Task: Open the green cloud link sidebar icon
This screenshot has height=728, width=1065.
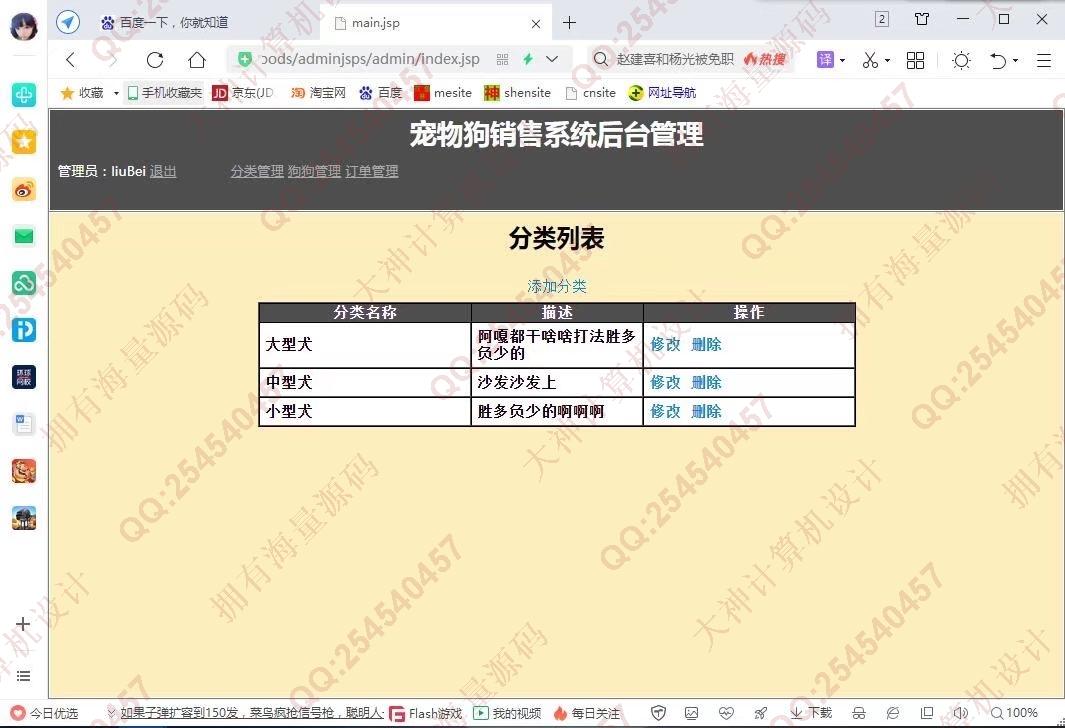Action: [x=24, y=283]
